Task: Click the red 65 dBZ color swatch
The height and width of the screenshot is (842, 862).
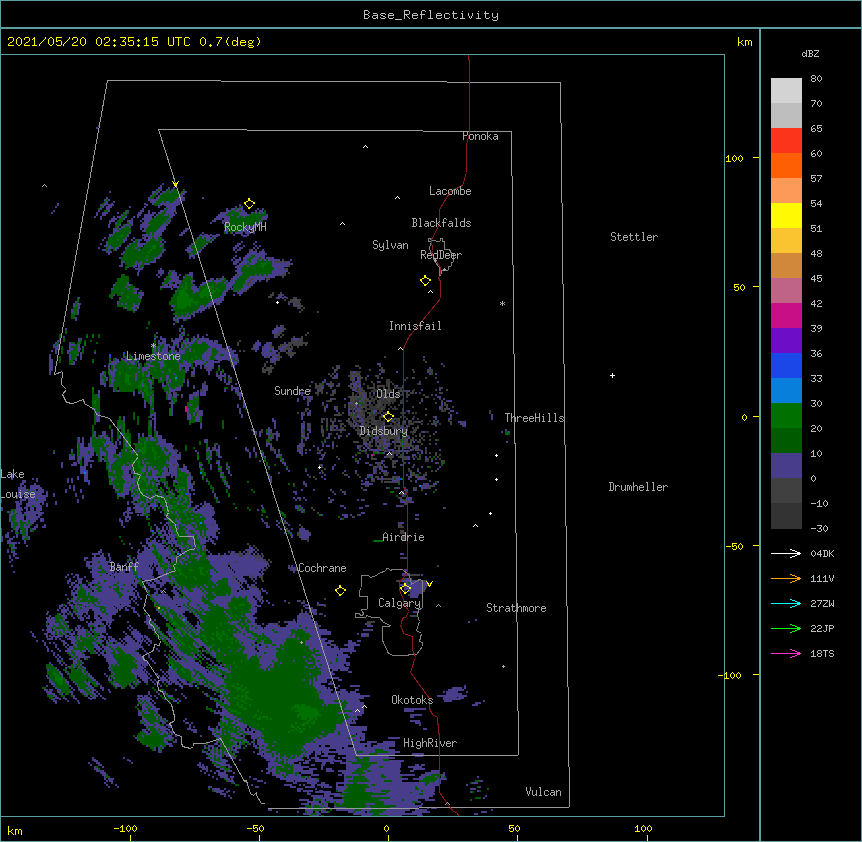Action: [x=786, y=140]
